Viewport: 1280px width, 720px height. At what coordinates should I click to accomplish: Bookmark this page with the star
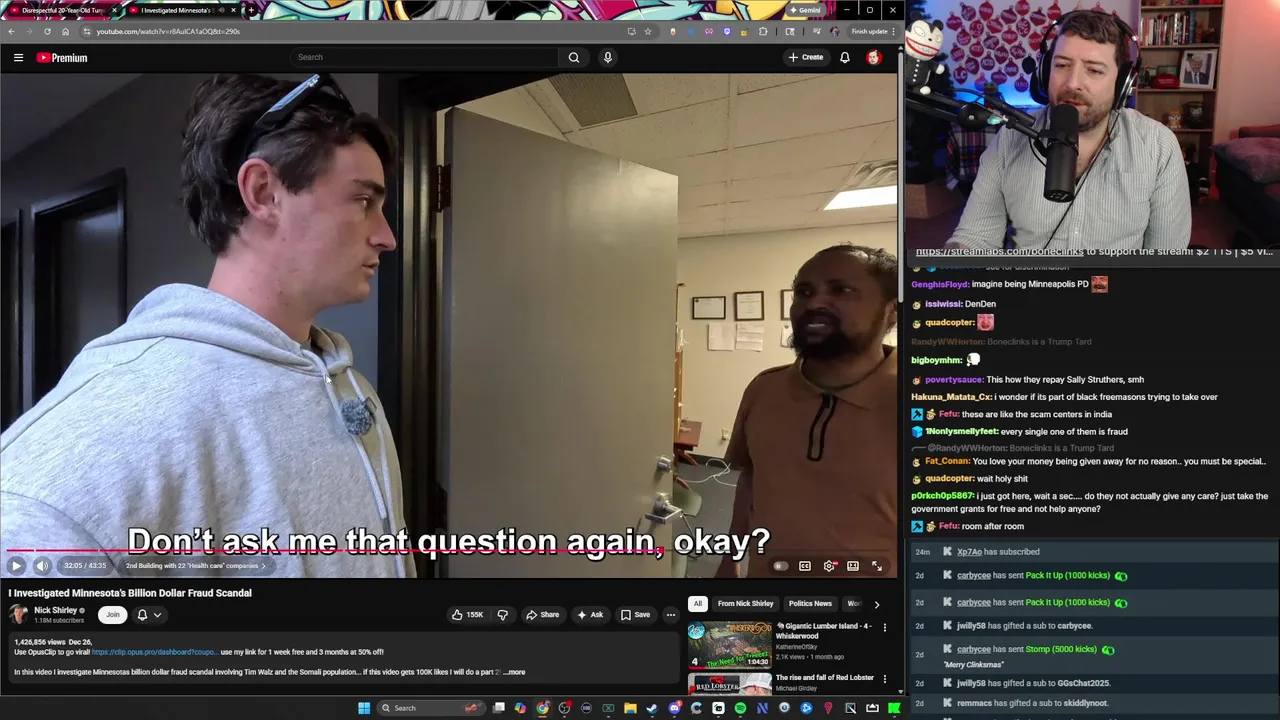pyautogui.click(x=648, y=31)
